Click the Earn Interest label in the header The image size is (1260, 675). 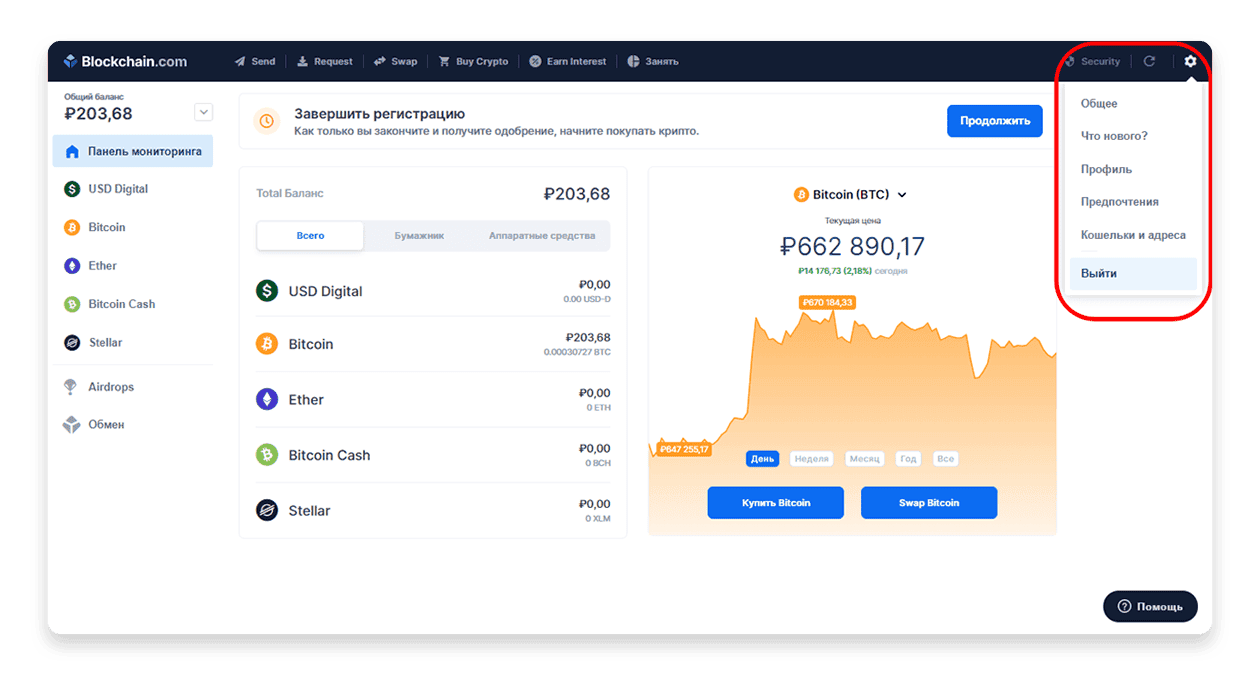pos(575,62)
